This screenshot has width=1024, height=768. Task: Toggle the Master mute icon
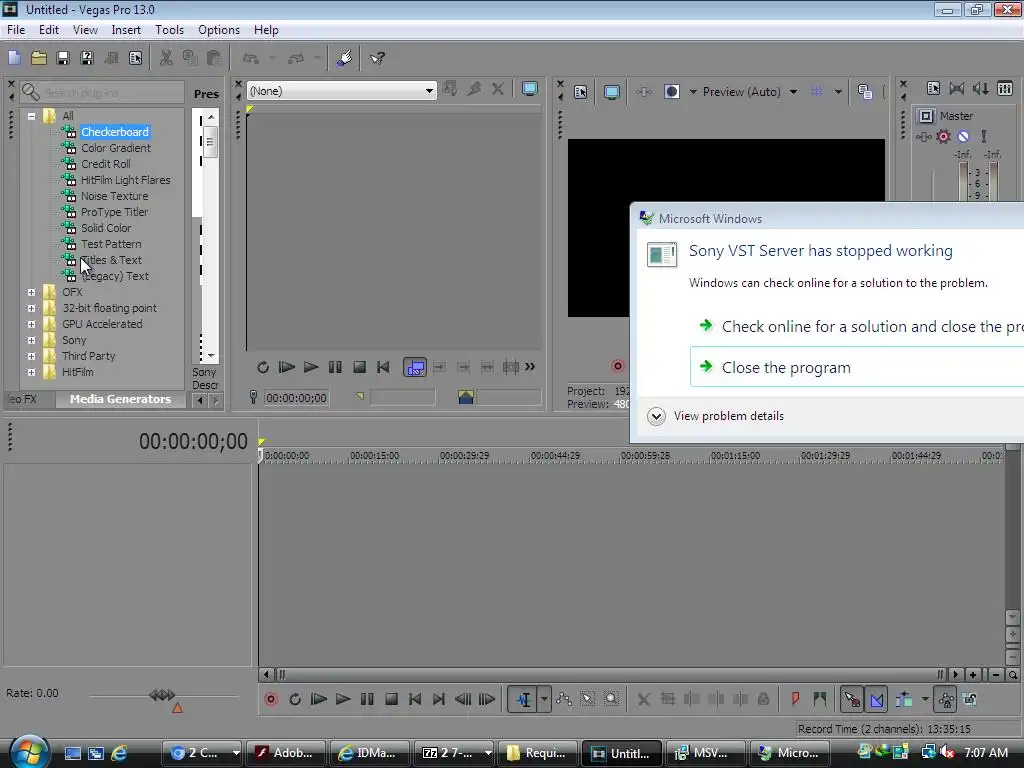pyautogui.click(x=963, y=136)
